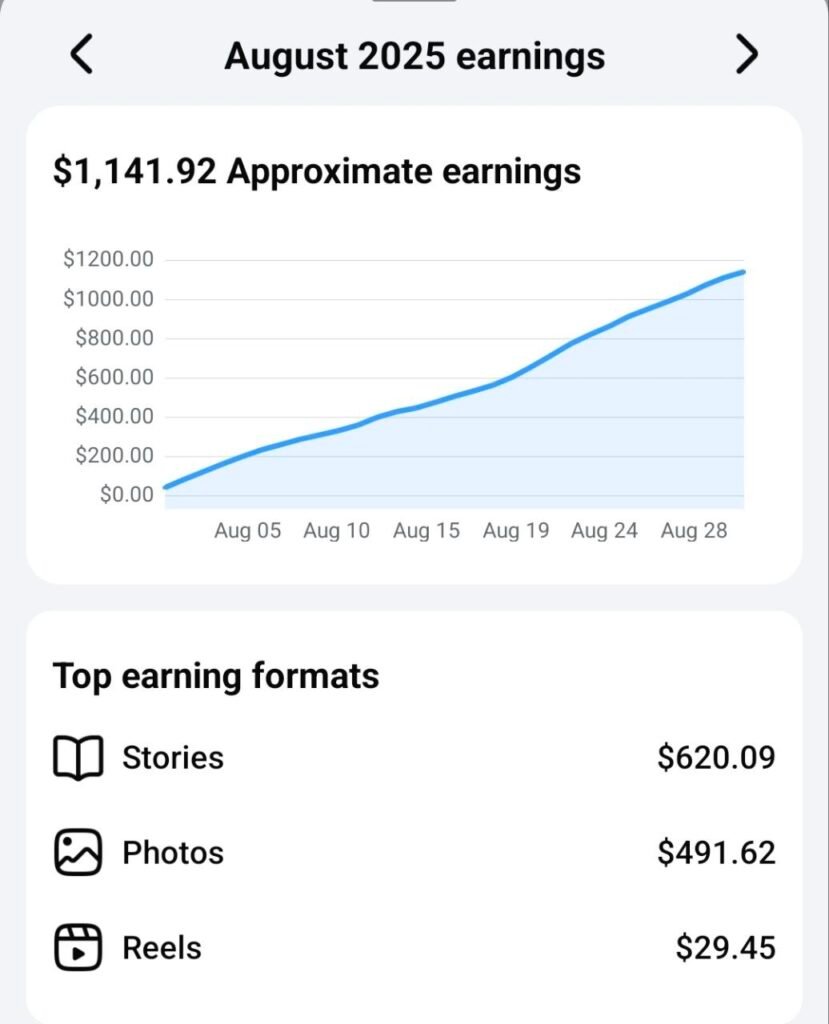Tap the Photos image icon

point(78,853)
